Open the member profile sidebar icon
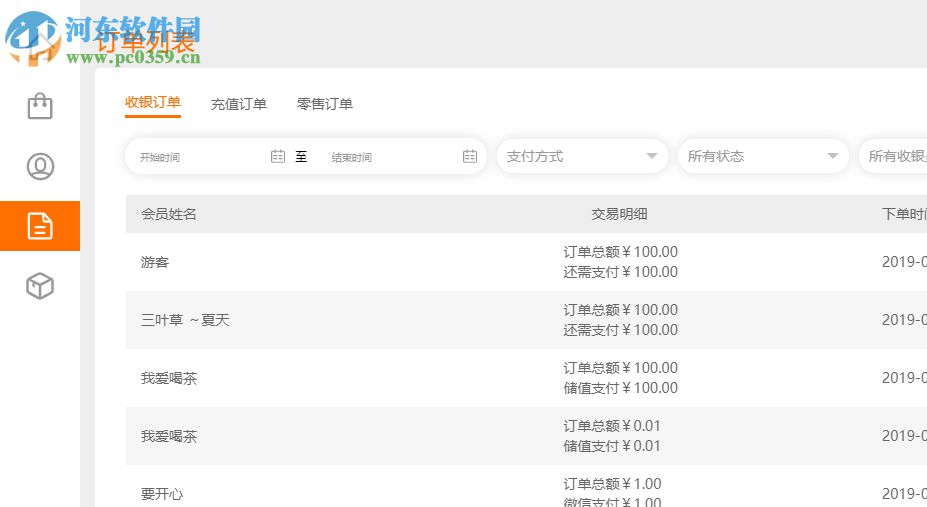This screenshot has width=927, height=507. (x=40, y=166)
